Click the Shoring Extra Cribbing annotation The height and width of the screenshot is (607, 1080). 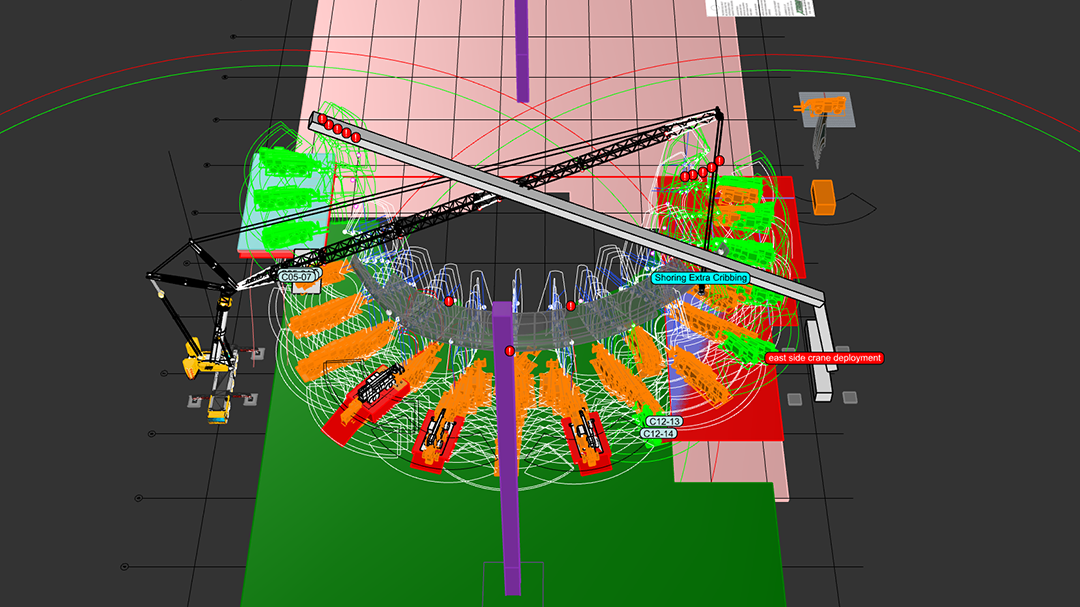tap(700, 278)
